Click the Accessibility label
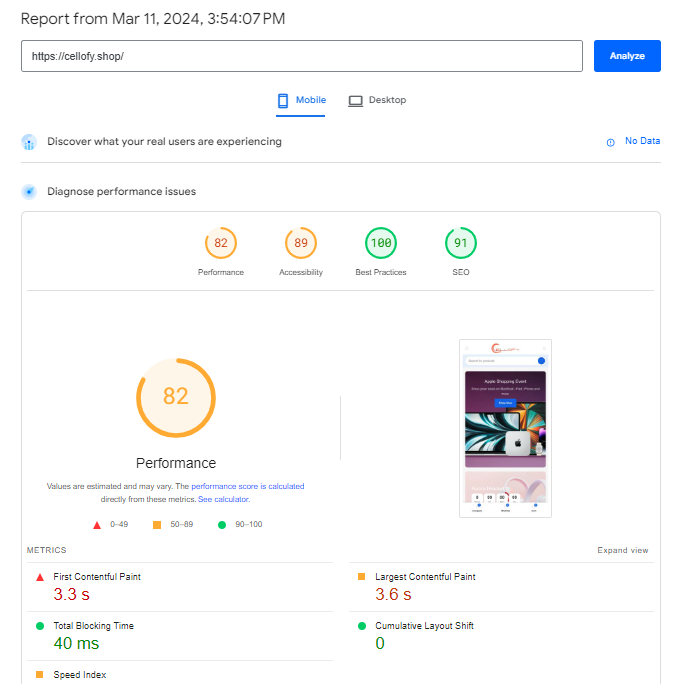The image size is (681, 684). pos(301,272)
